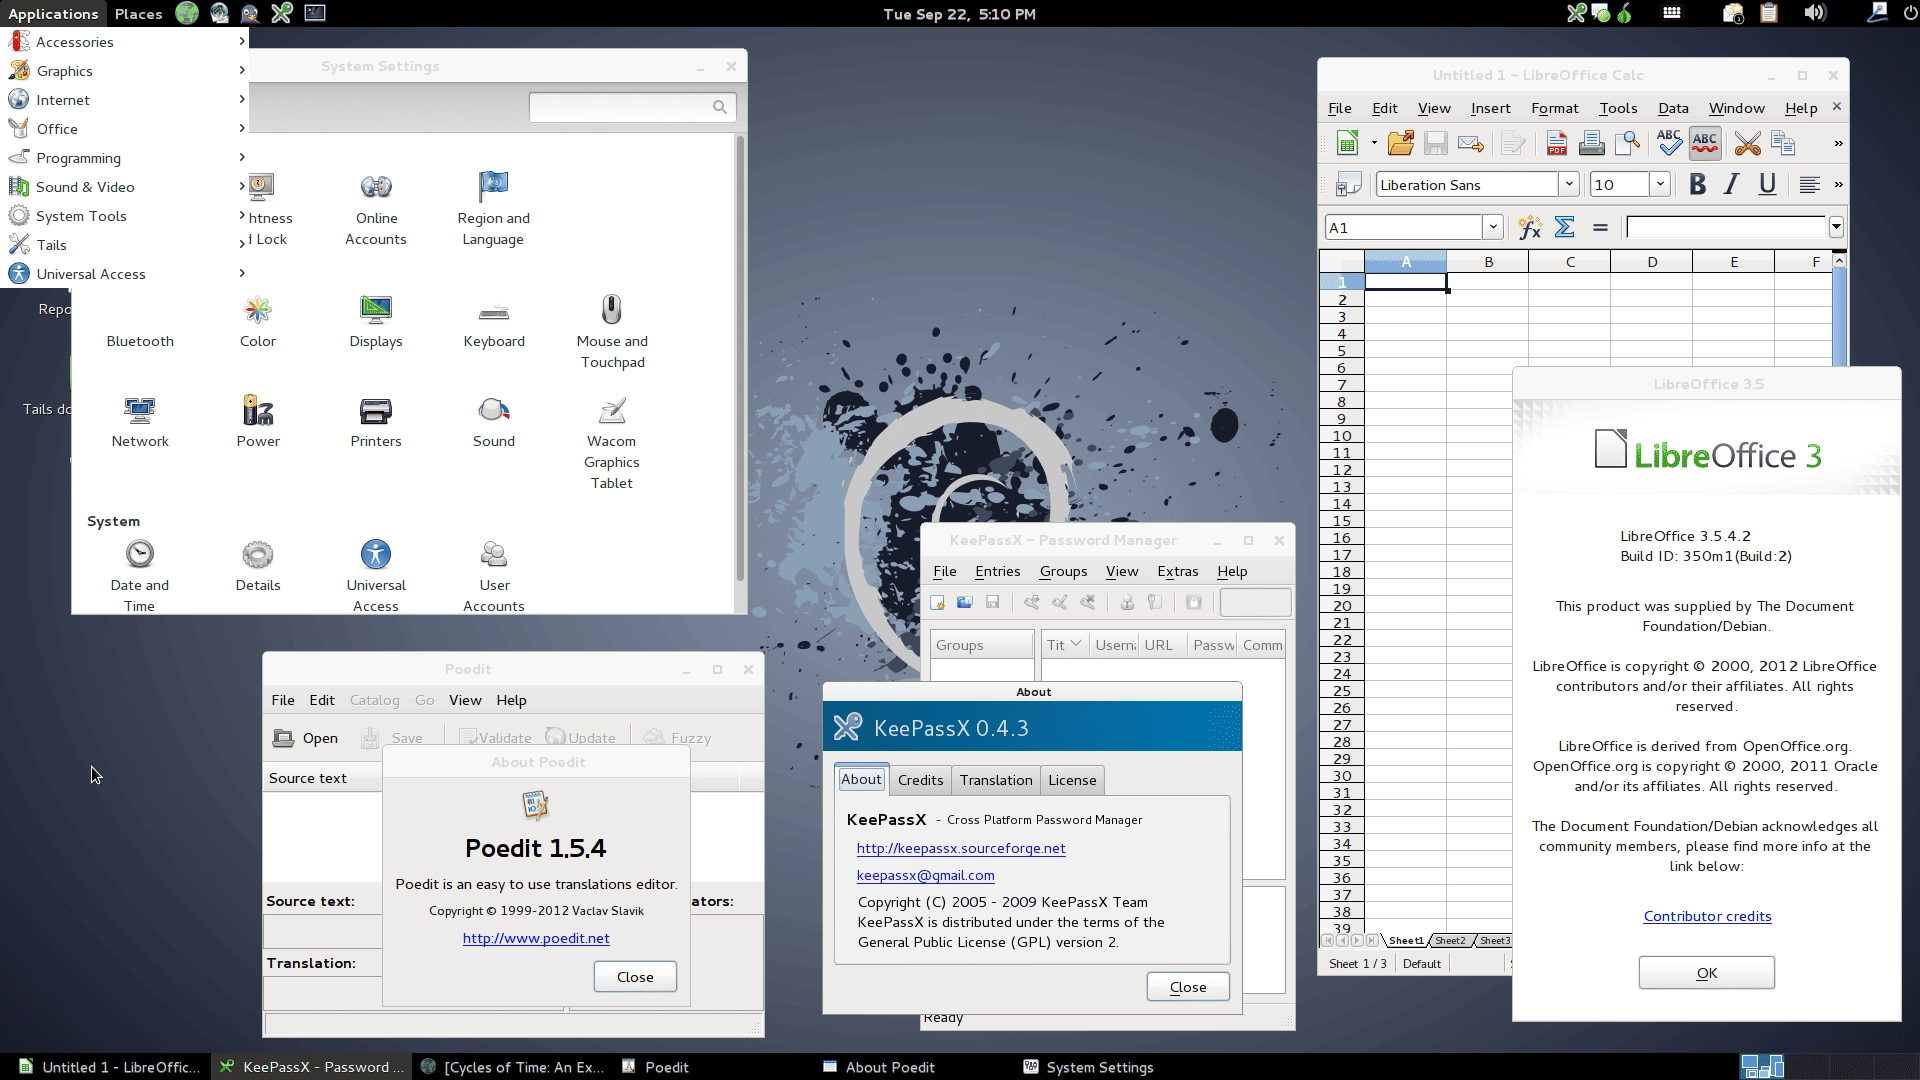Open the Data menu in Calc
Image resolution: width=1920 pixels, height=1080 pixels.
1673,108
